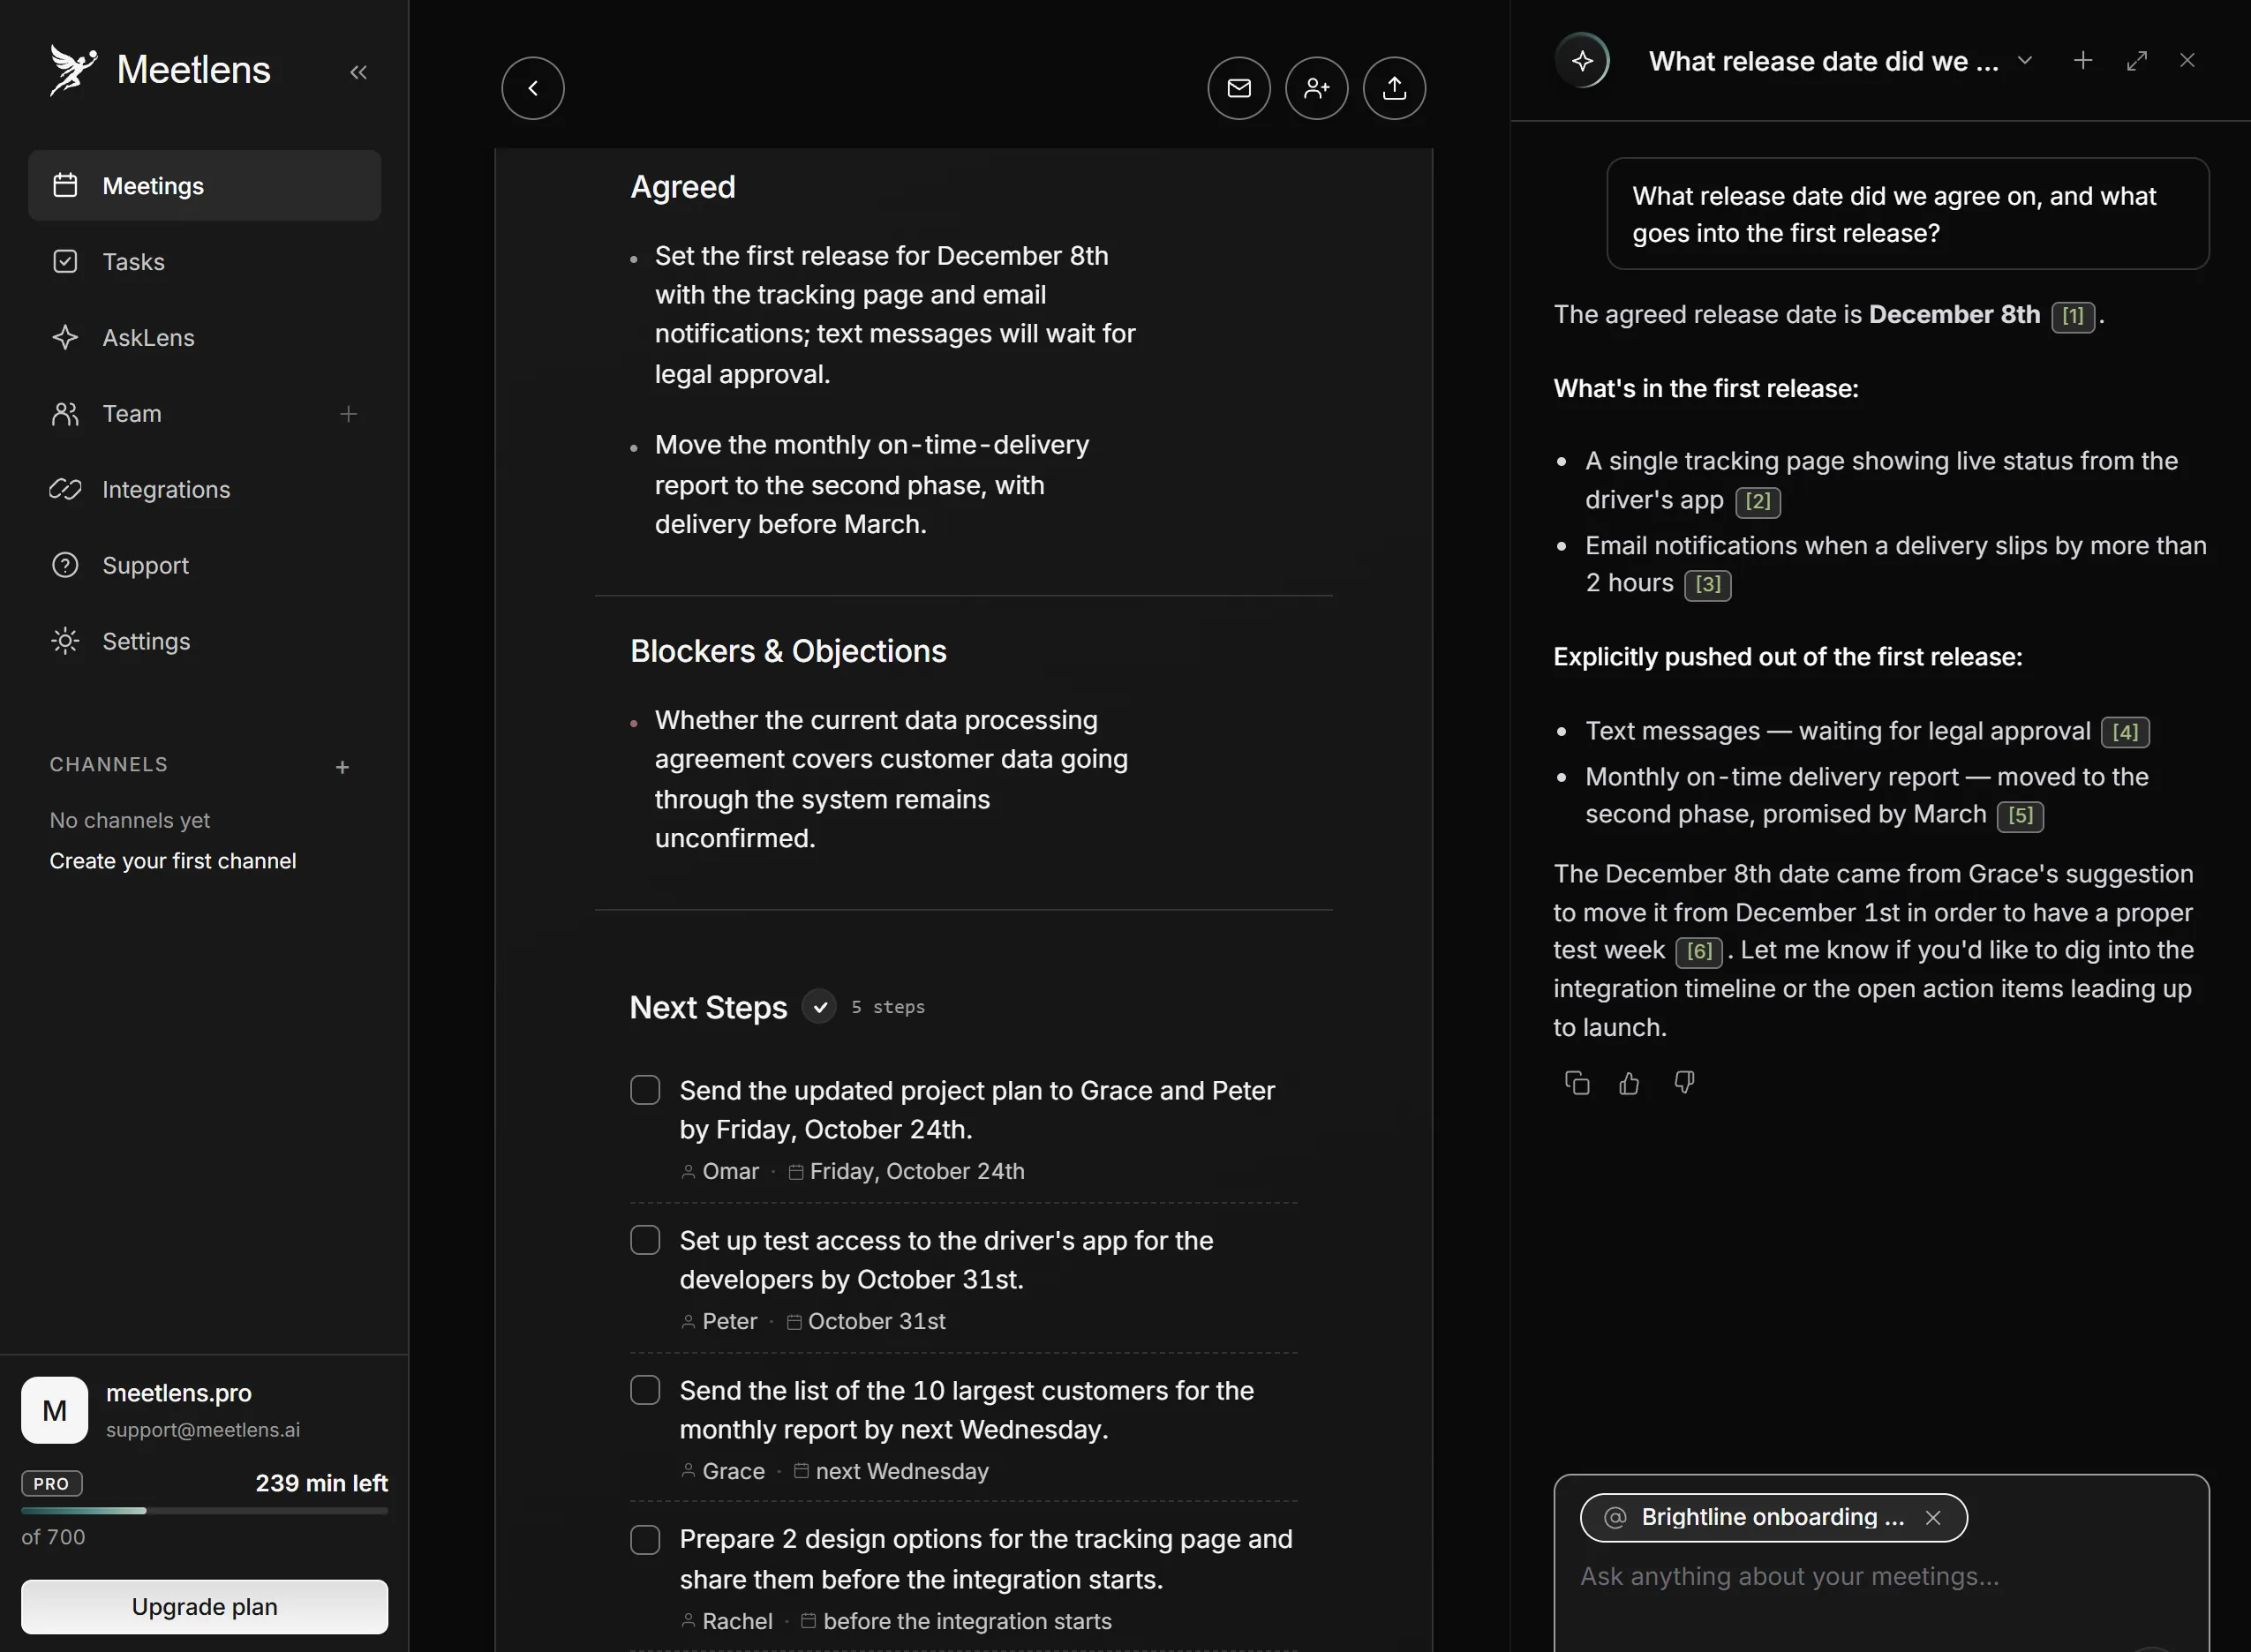Check the 'Set up test access' step
Screen dimensions: 2251x1652
click(645, 1240)
